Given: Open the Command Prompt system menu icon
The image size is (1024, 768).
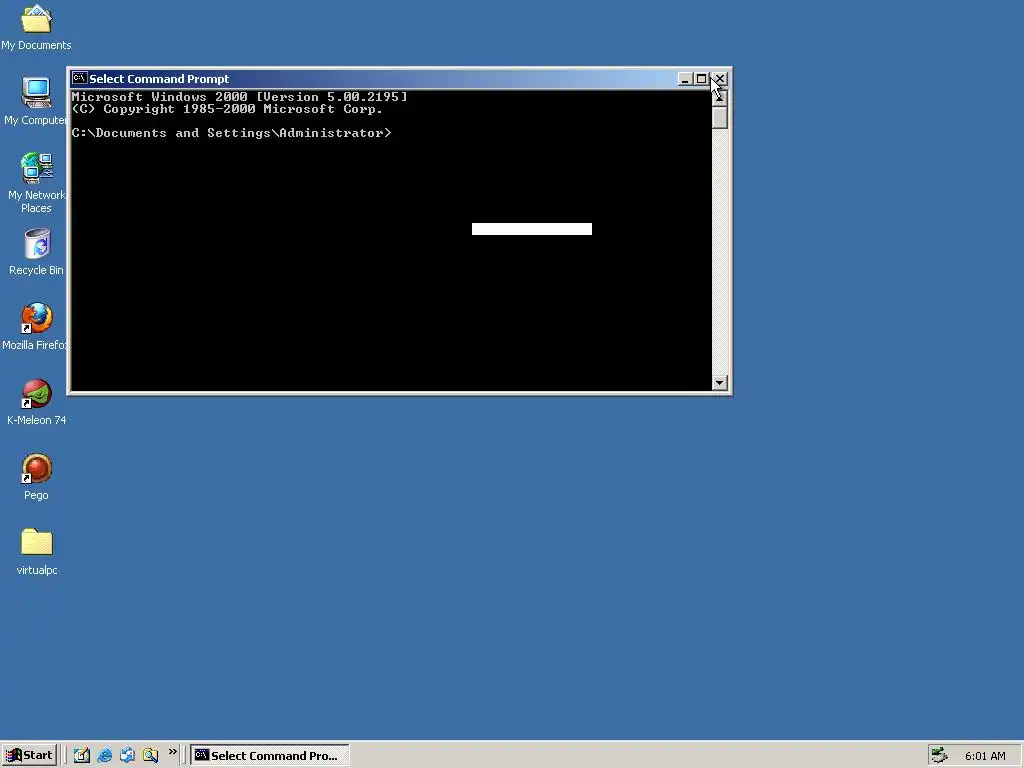Looking at the screenshot, I should coord(79,78).
